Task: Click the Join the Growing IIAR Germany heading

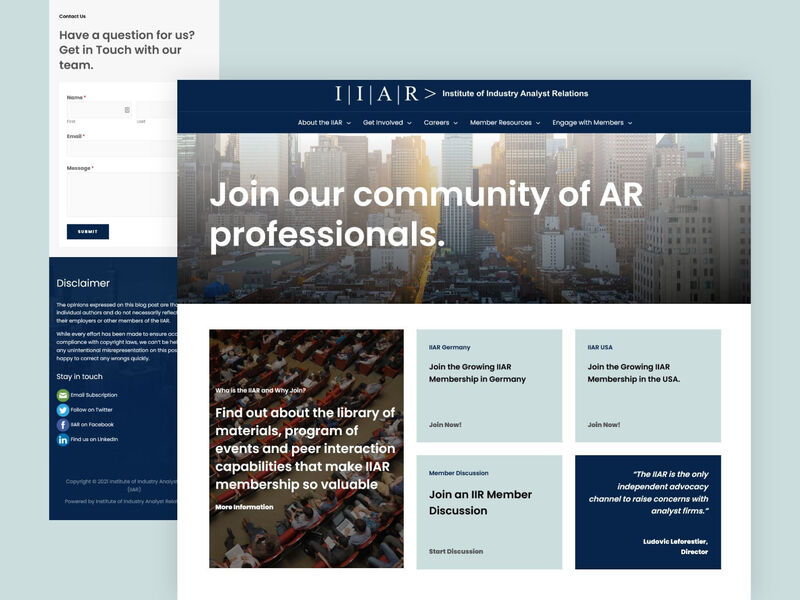Action: pos(477,373)
